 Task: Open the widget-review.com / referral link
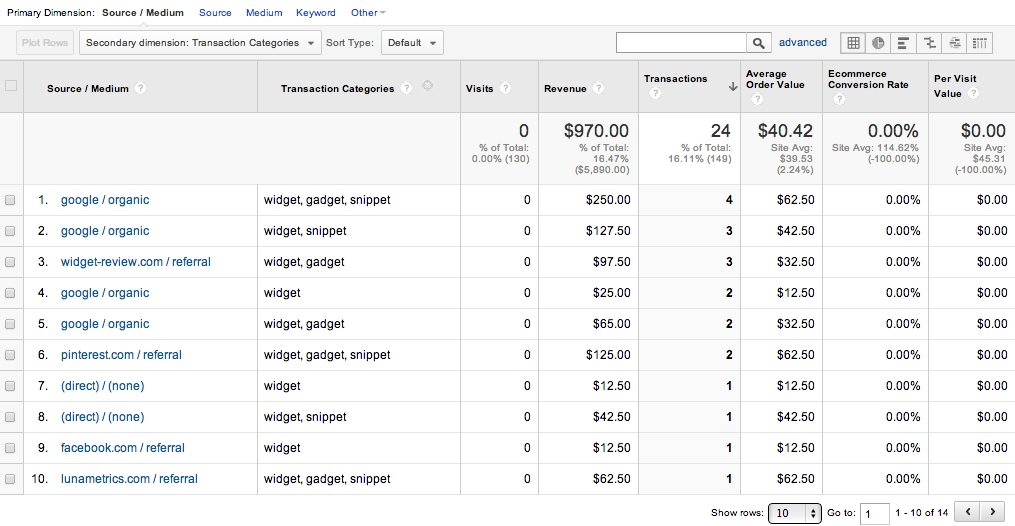[x=136, y=262]
